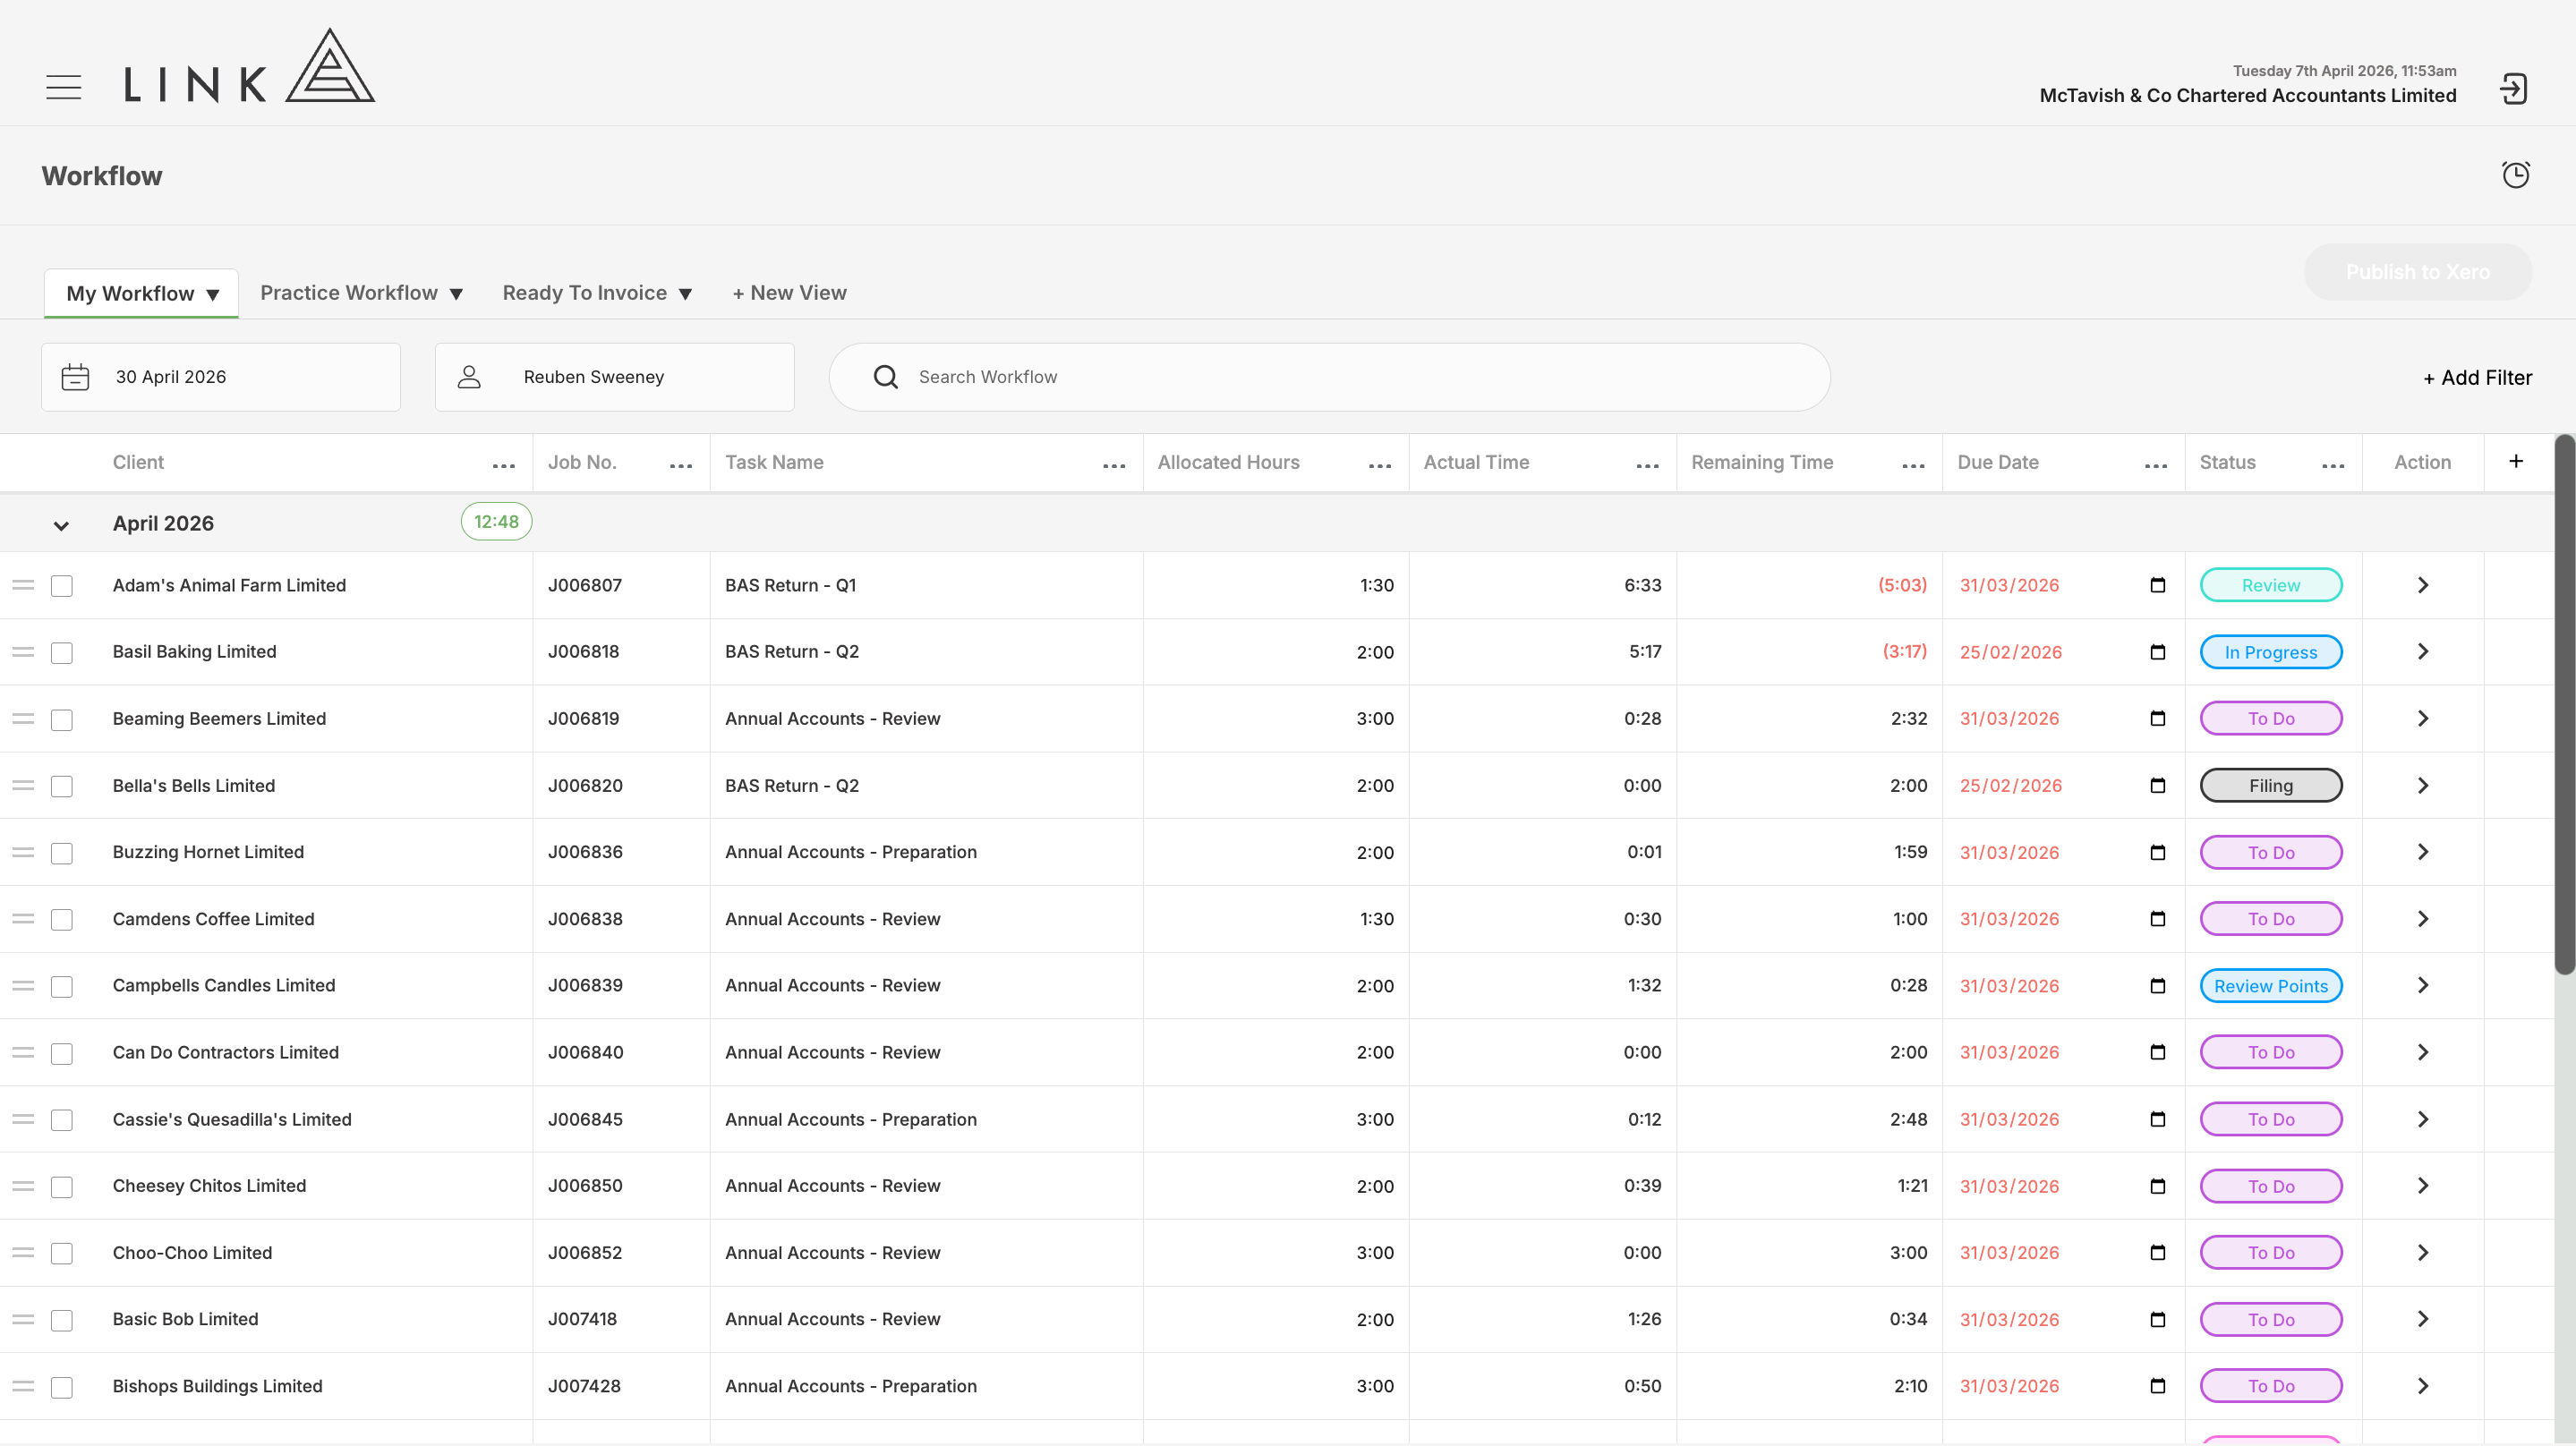Screen dimensions: 2576x1446
Task: Tick checkbox for Buzzing Hornet Limited
Action: pos(62,853)
